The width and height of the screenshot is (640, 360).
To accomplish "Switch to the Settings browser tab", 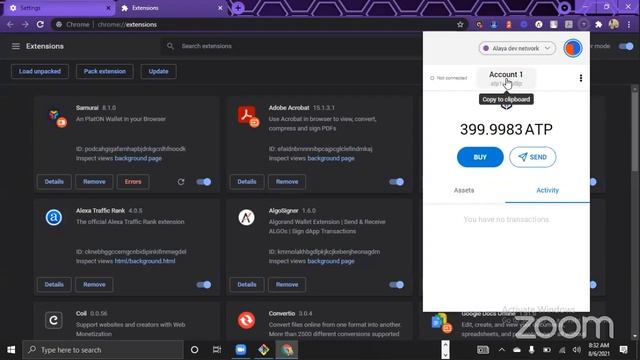I will (x=60, y=8).
